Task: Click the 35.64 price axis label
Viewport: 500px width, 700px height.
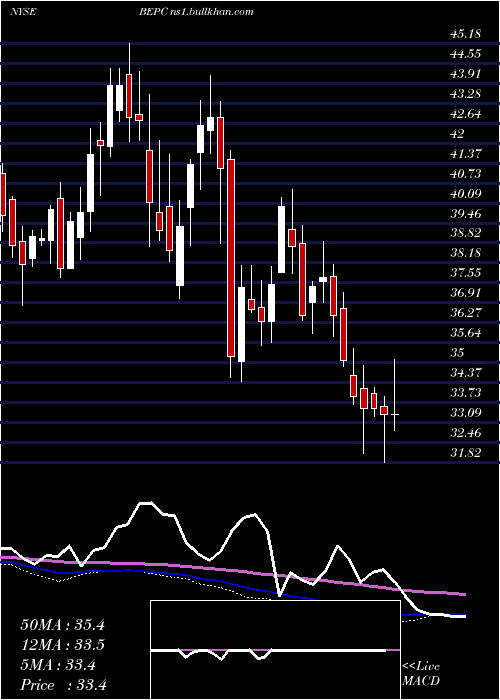Action: pyautogui.click(x=466, y=333)
